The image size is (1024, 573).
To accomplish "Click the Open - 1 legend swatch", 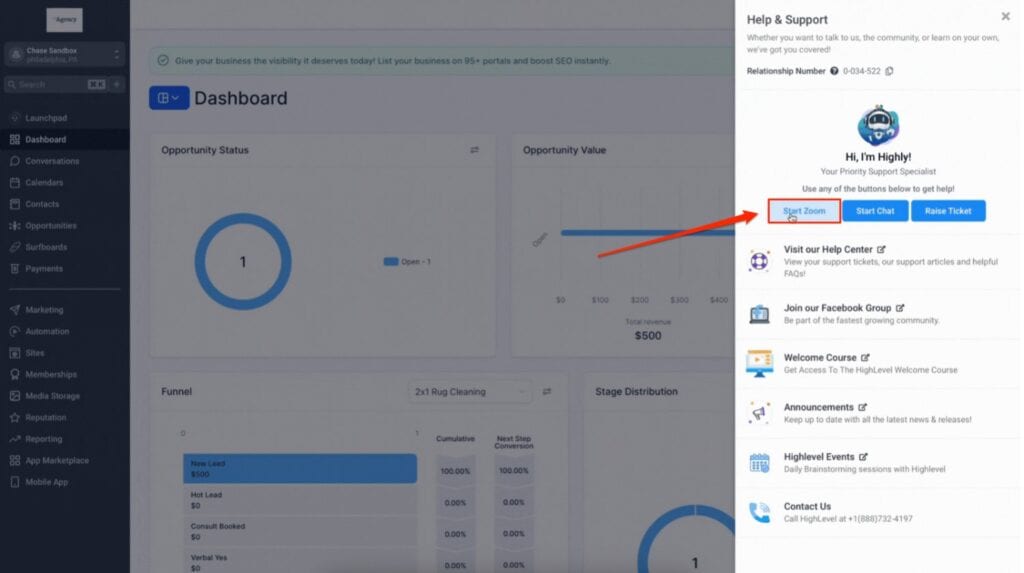I will pyautogui.click(x=391, y=262).
